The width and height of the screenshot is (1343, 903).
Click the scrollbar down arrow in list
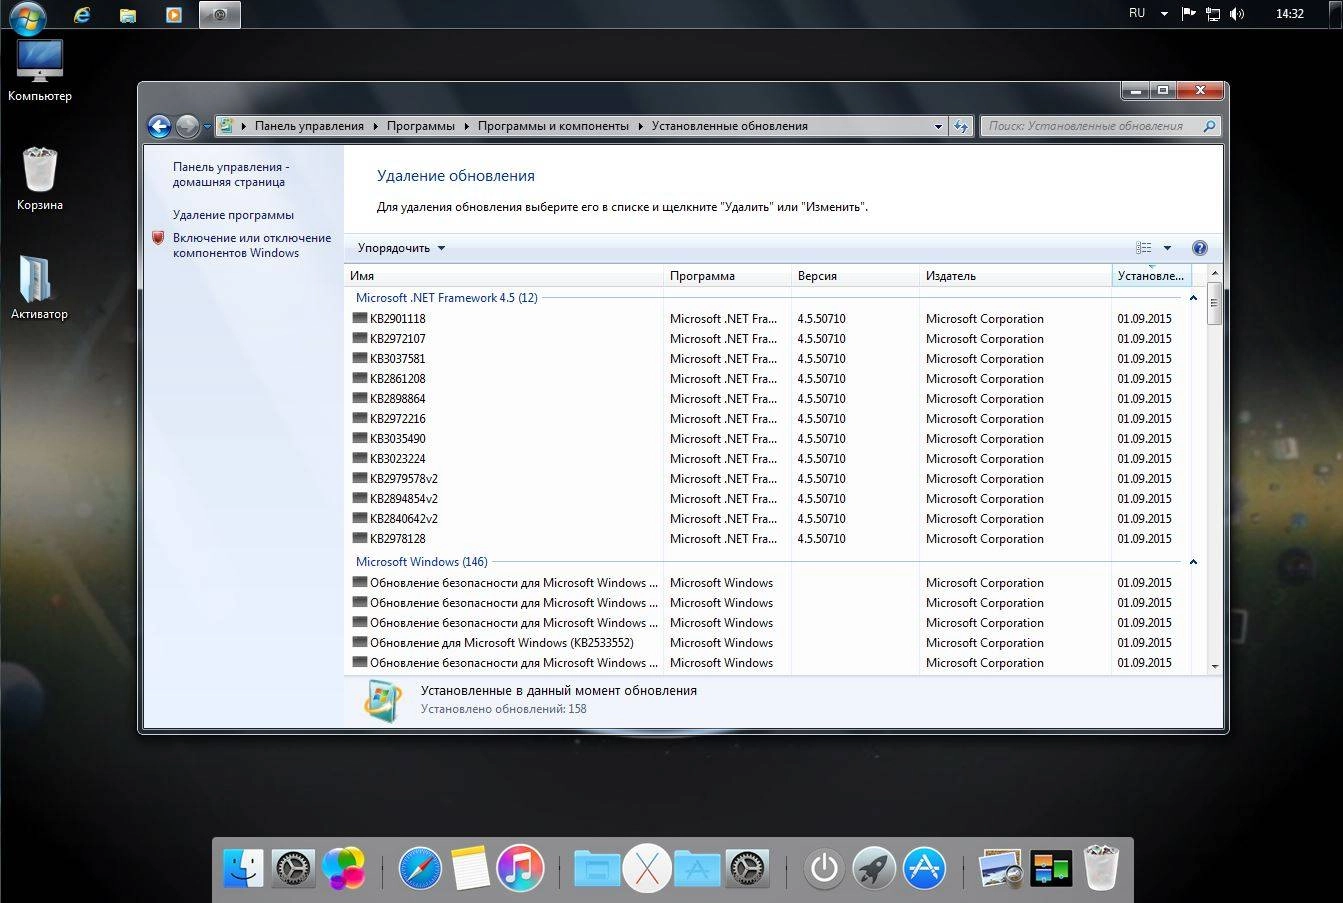(1215, 666)
